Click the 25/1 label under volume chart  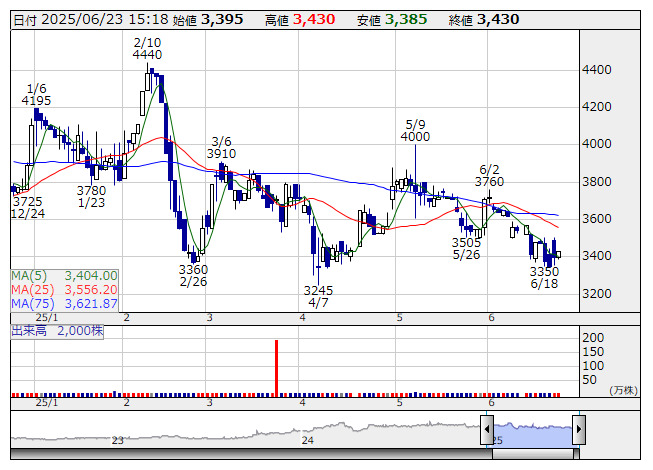[x=47, y=403]
